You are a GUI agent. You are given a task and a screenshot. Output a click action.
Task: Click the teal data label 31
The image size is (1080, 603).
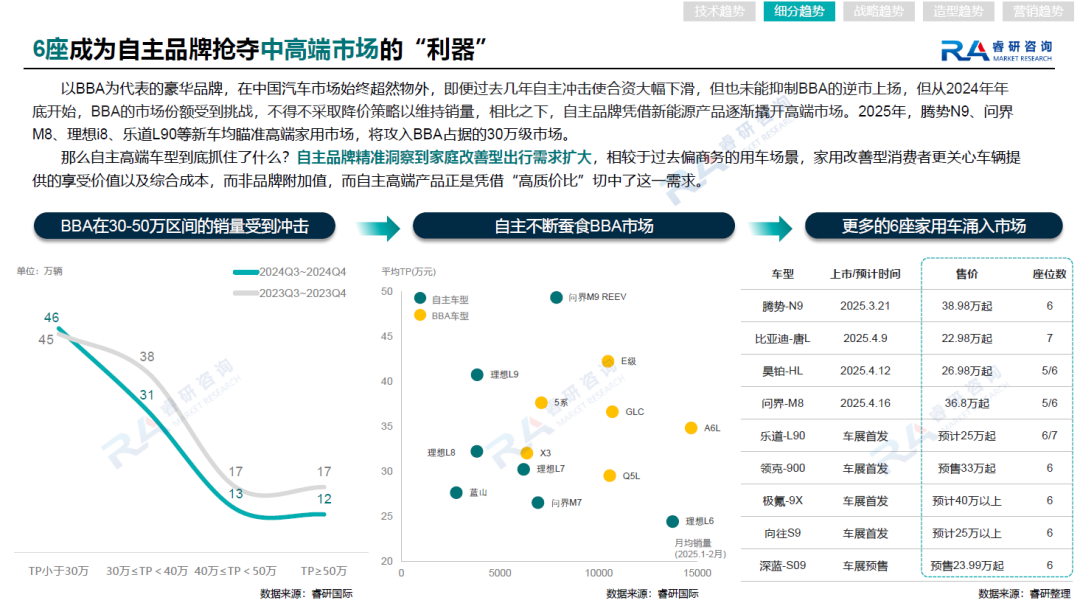coord(147,395)
